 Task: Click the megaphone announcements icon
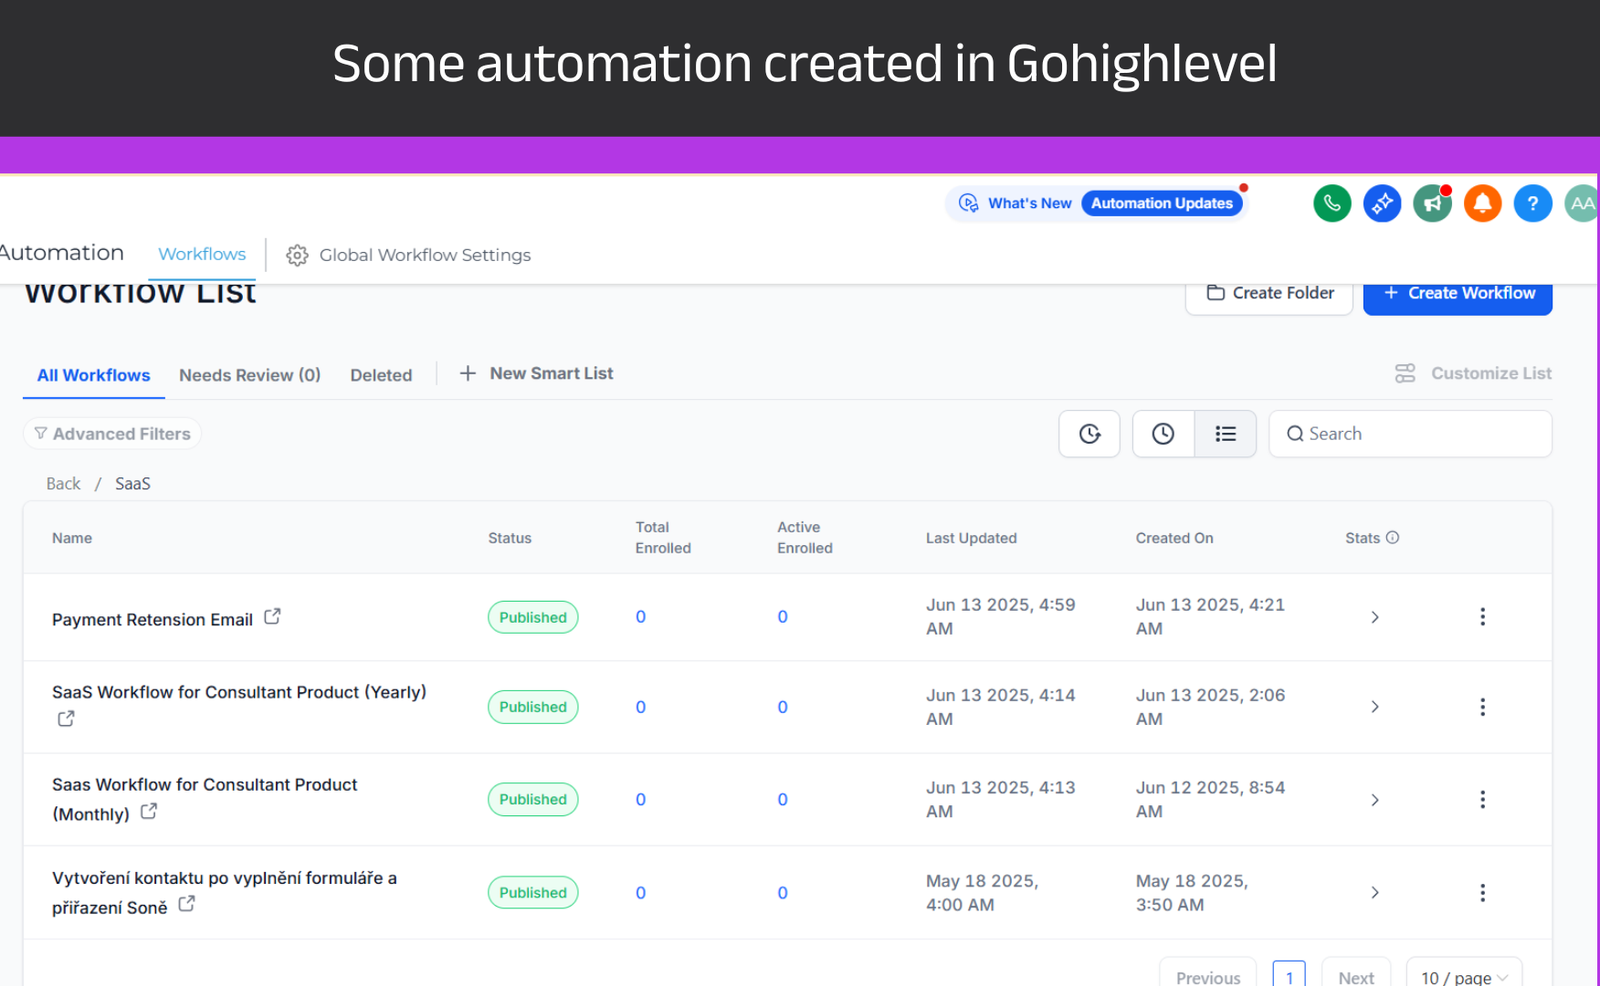(1432, 204)
